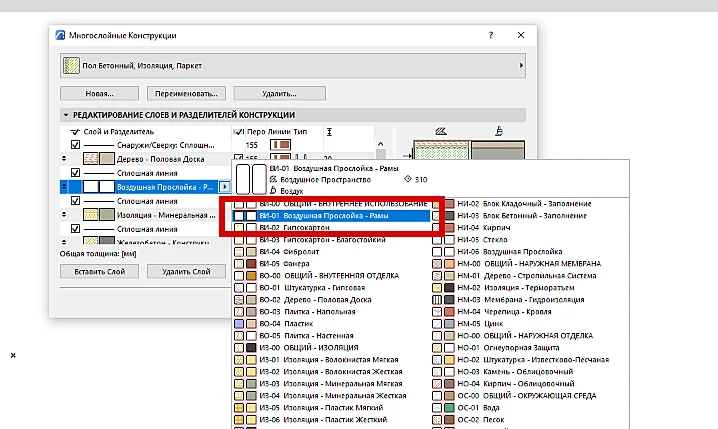Choose НО-03 Камень - Облицовочный material
The image size is (718, 429).
pyautogui.click(x=530, y=371)
